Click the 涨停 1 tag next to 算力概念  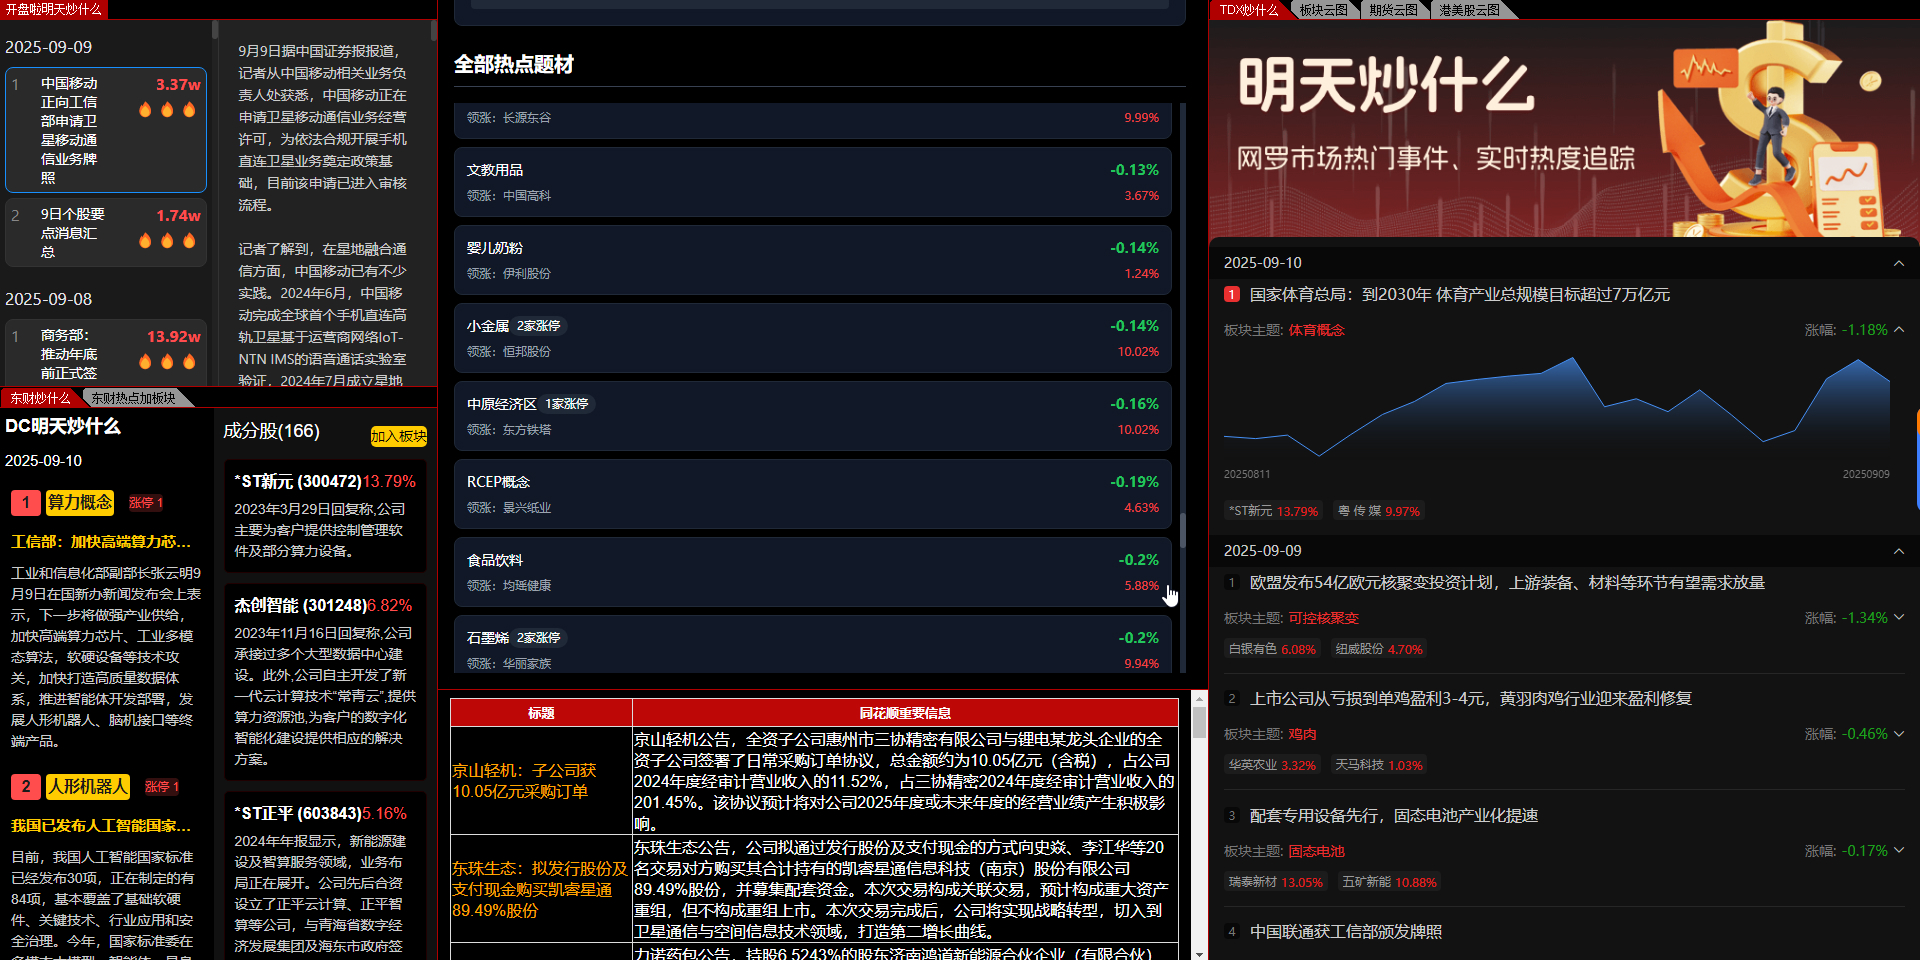tap(145, 502)
